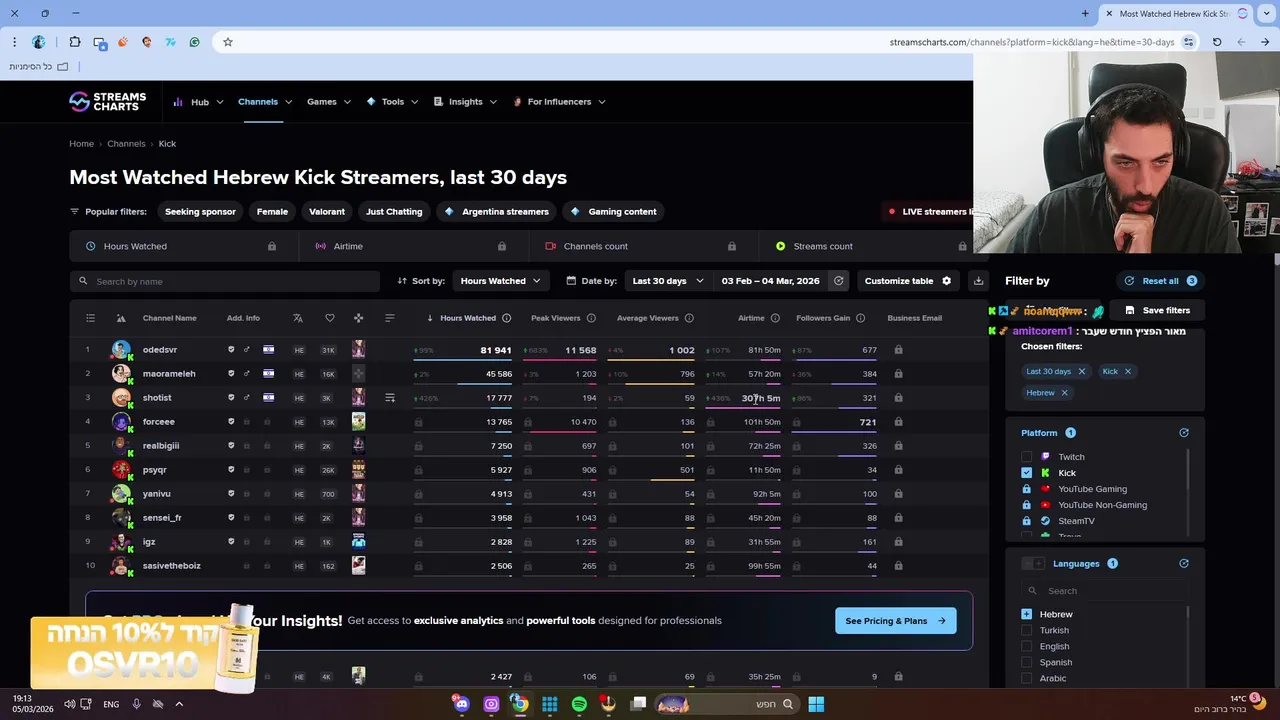The height and width of the screenshot is (720, 1280).
Task: Check the Twitch platform checkbox
Action: point(1027,457)
